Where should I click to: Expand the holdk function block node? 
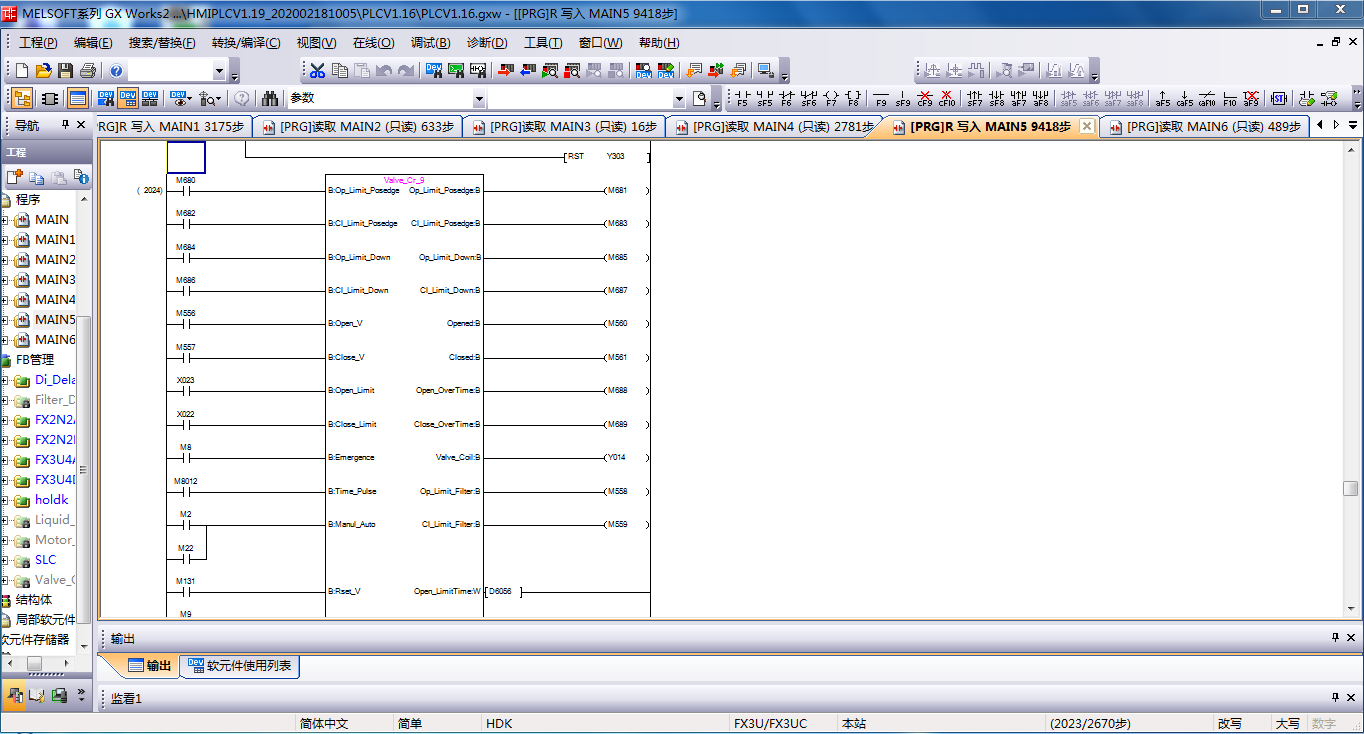click(5, 500)
